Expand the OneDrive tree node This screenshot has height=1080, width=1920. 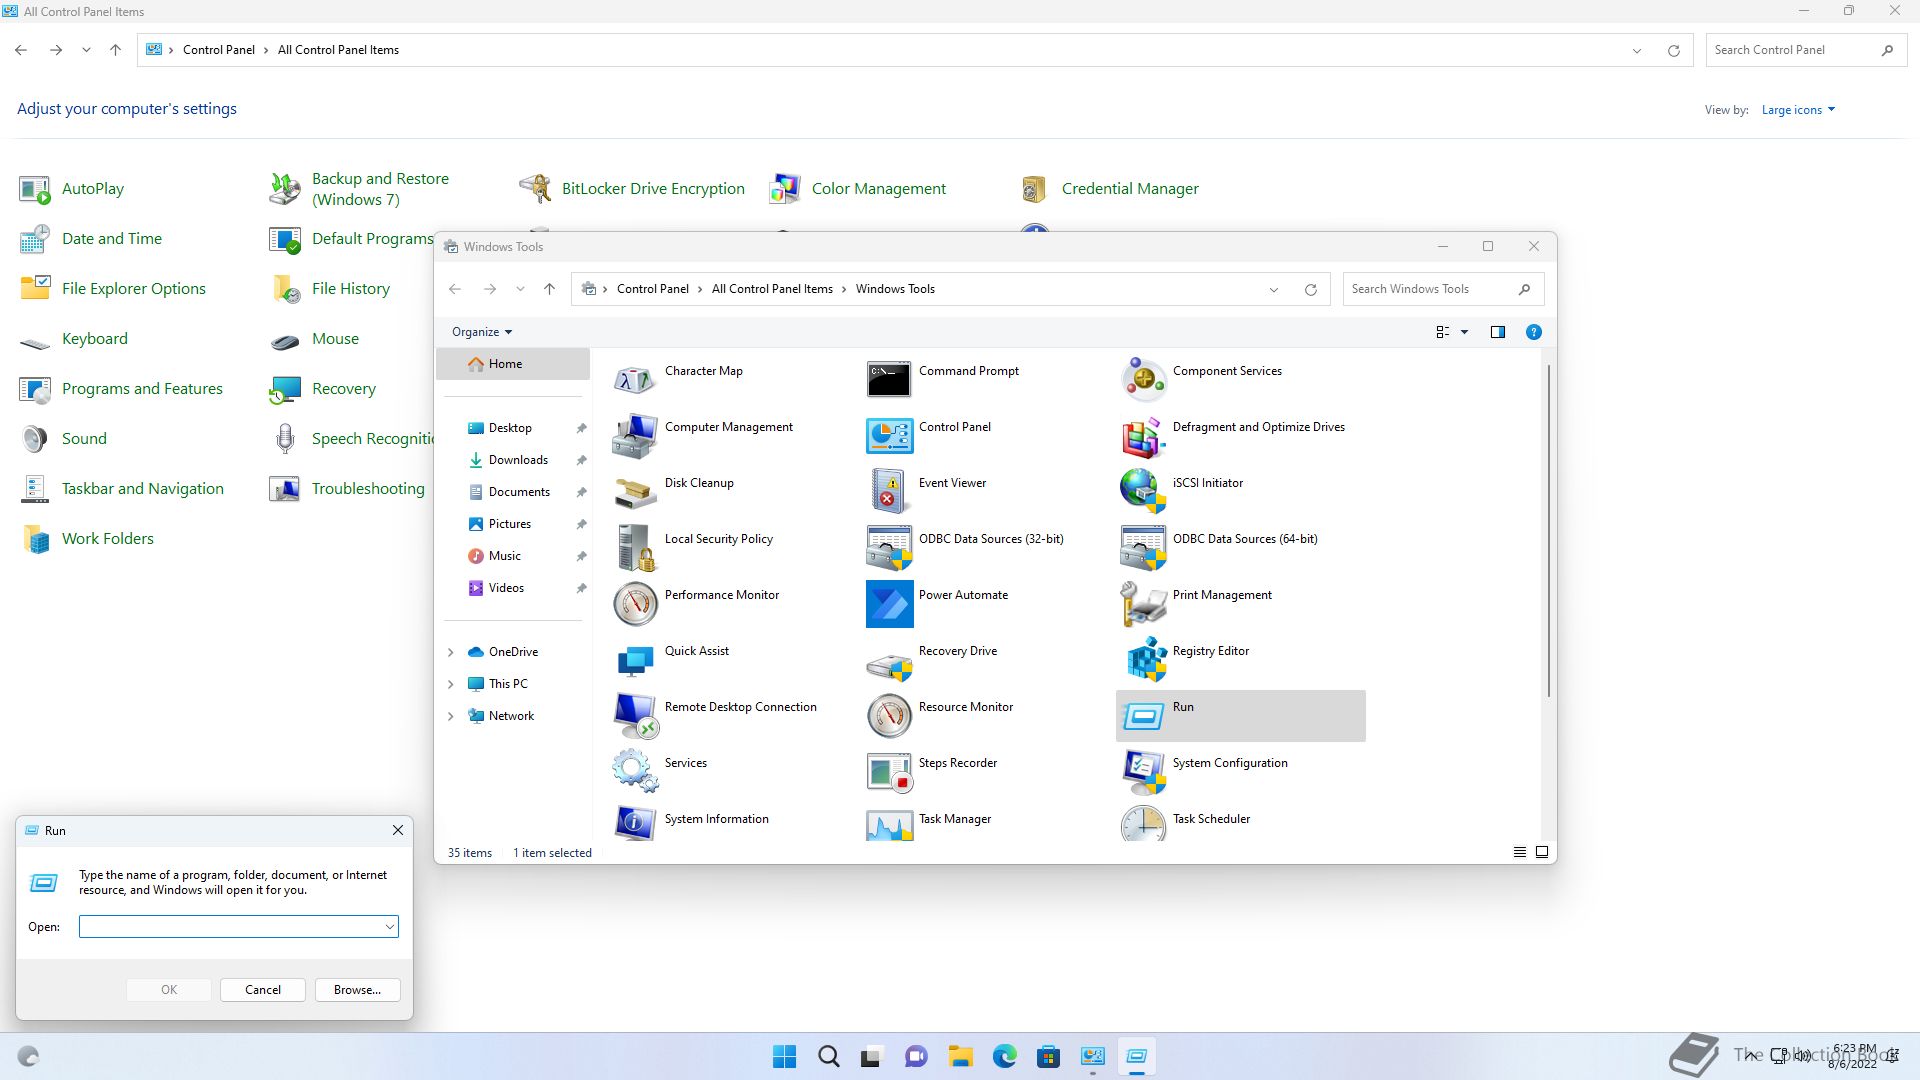coord(450,652)
